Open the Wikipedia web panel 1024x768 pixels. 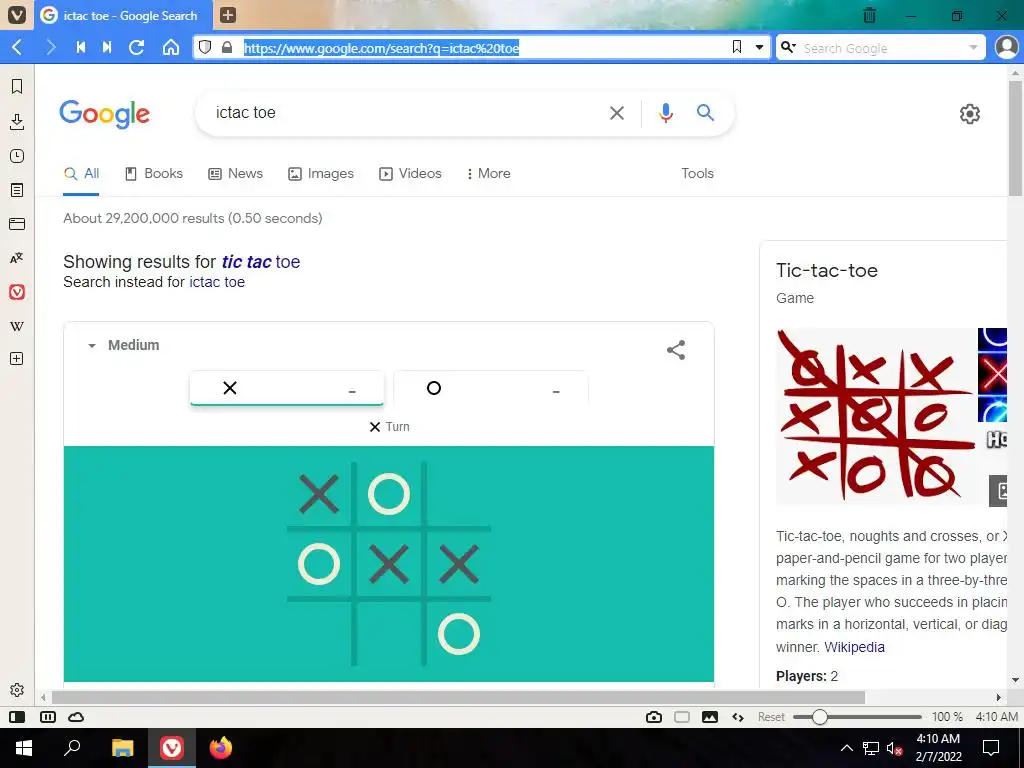click(17, 326)
